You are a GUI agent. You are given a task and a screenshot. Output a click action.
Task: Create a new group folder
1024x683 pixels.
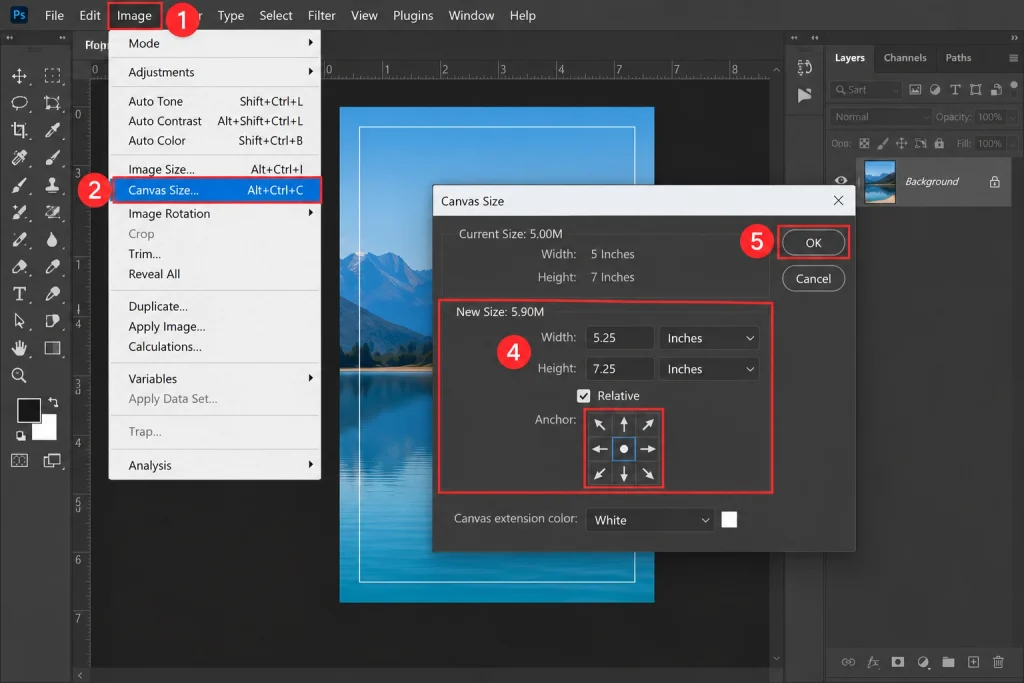coord(948,662)
